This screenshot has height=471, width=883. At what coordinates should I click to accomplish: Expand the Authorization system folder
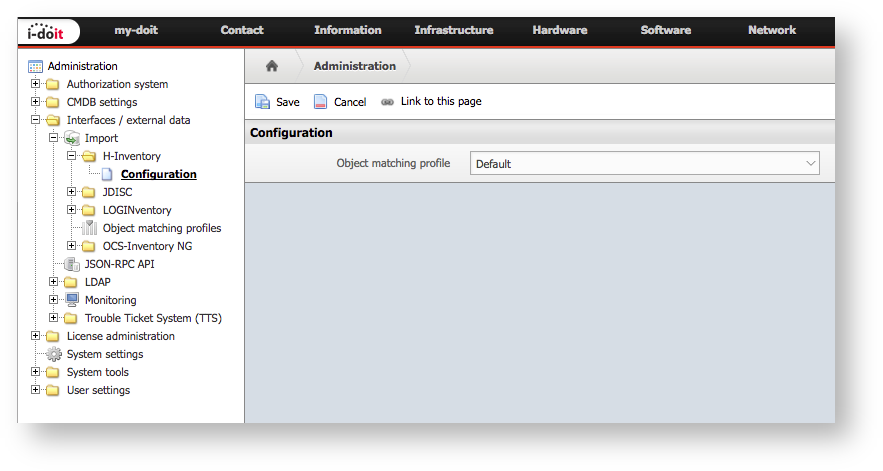pyautogui.click(x=36, y=84)
